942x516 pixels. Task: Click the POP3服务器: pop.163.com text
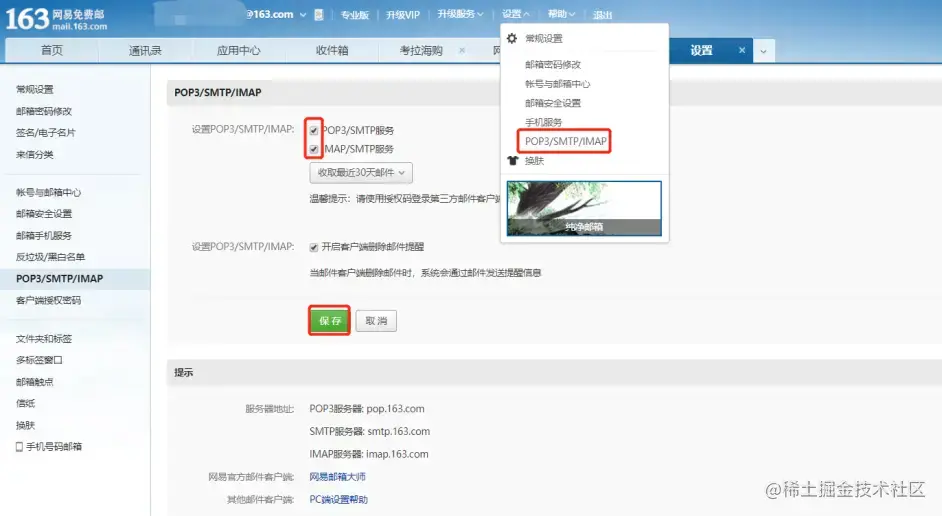pos(367,408)
